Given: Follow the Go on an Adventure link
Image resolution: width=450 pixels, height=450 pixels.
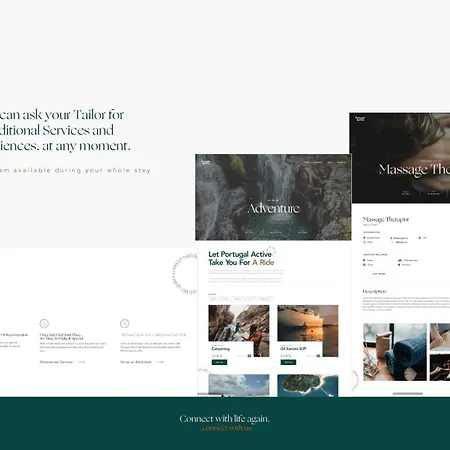Looking at the screenshot, I should click(x=136, y=362).
